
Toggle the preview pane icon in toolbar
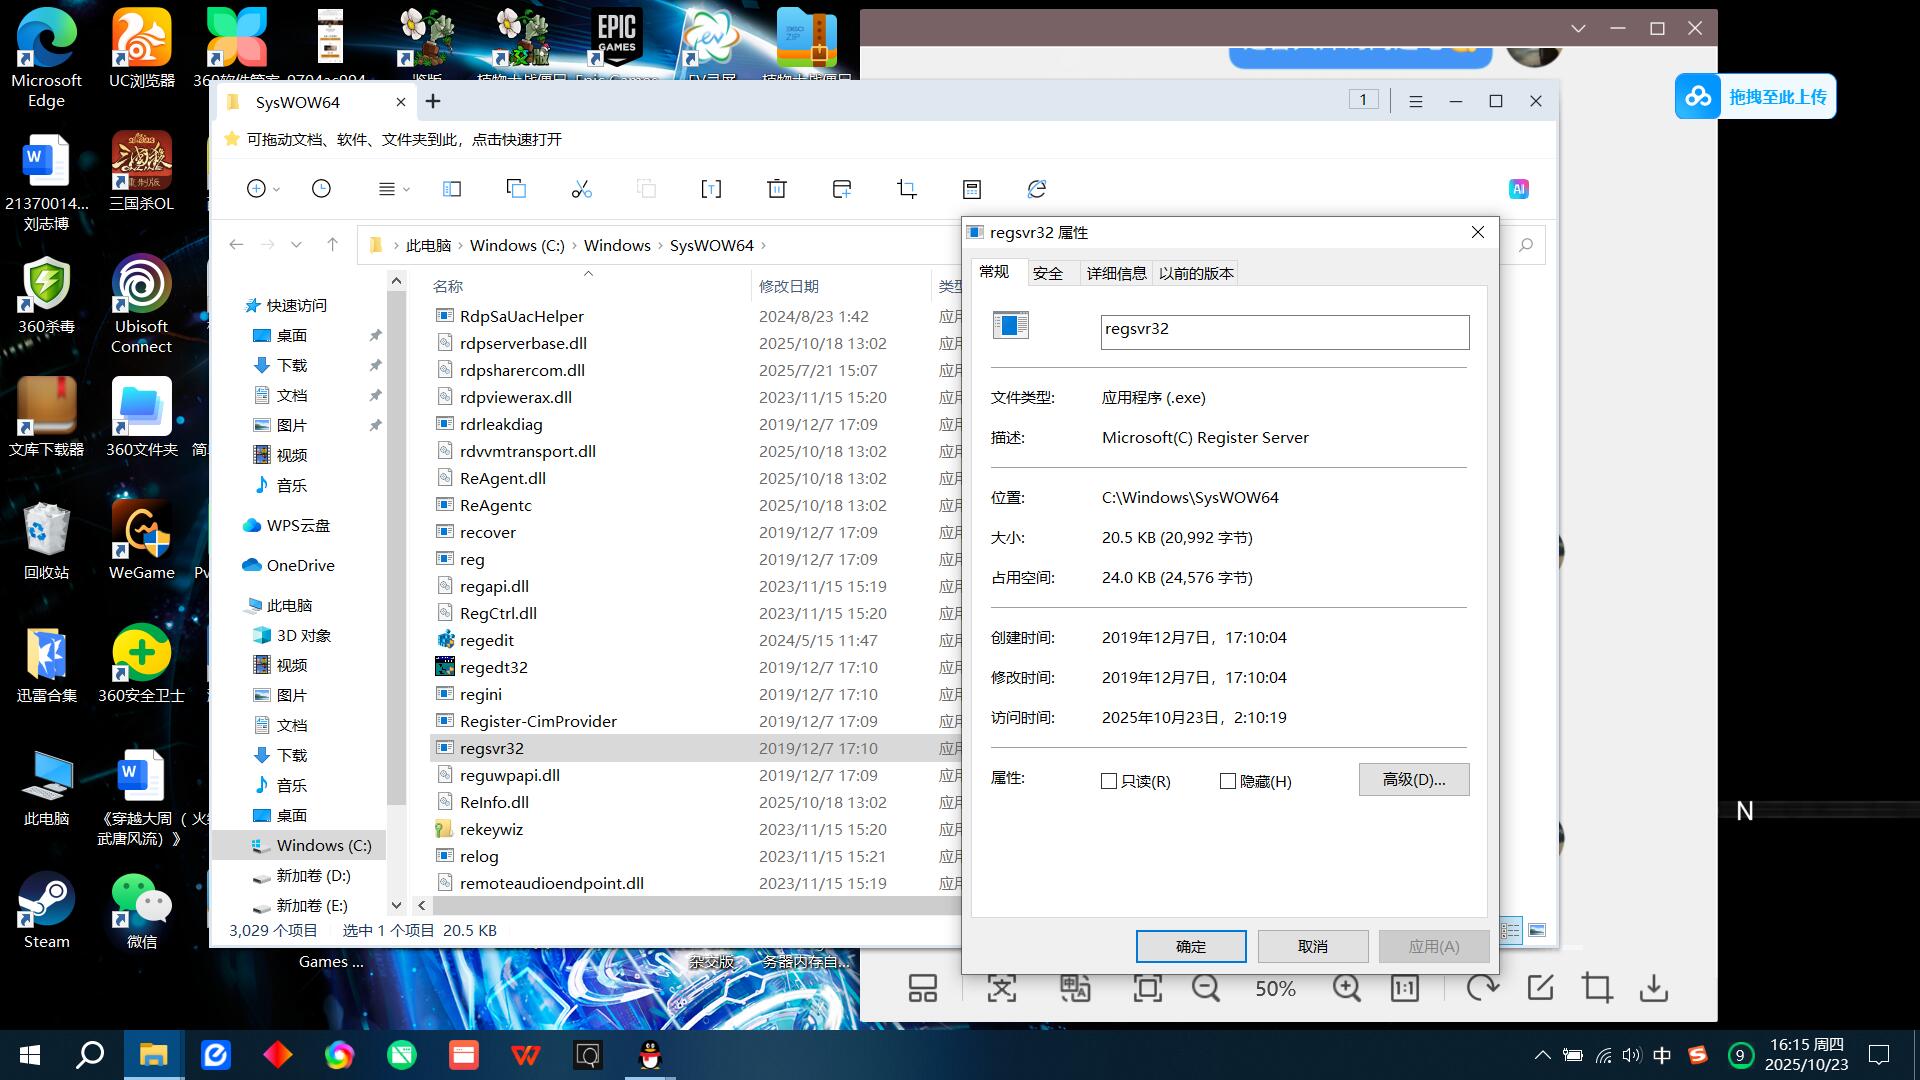[452, 189]
